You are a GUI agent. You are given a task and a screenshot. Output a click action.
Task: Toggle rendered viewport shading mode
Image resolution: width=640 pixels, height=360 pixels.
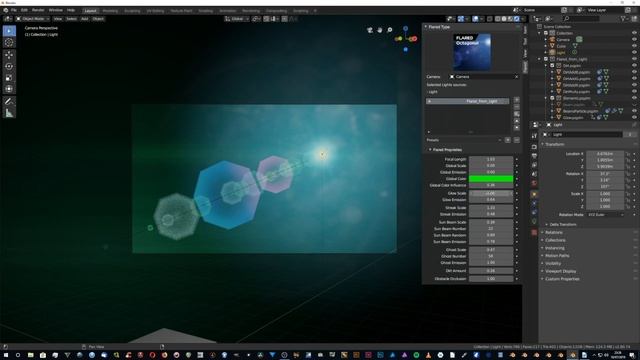click(x=517, y=19)
